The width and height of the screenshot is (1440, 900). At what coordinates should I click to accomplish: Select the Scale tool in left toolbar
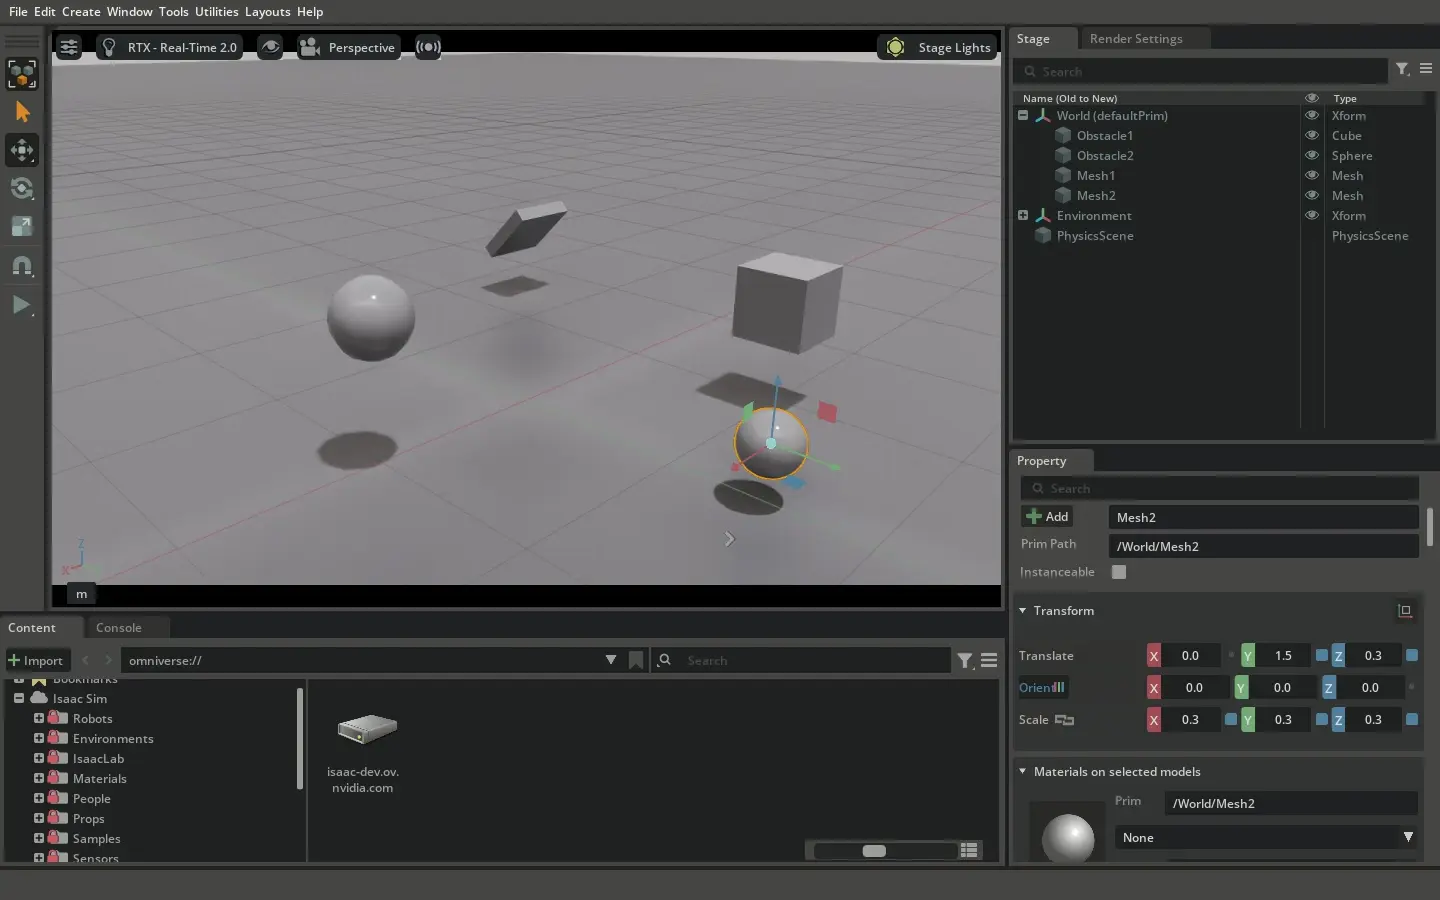click(22, 227)
